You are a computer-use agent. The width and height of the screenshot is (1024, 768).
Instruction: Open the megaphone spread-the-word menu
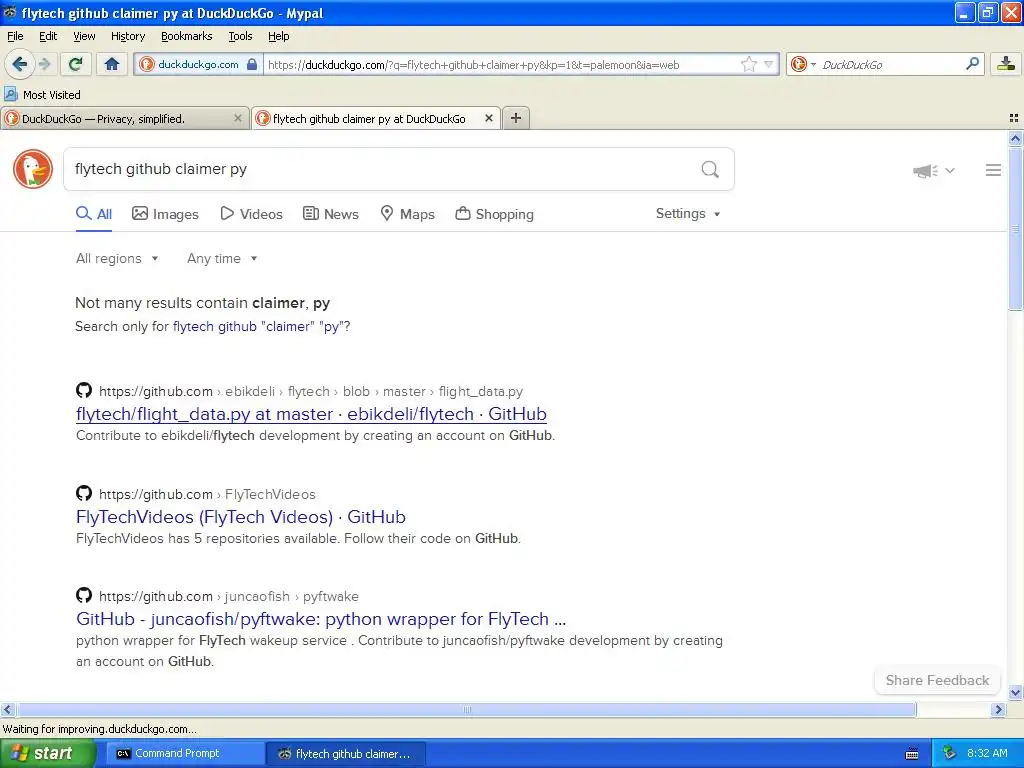point(934,171)
